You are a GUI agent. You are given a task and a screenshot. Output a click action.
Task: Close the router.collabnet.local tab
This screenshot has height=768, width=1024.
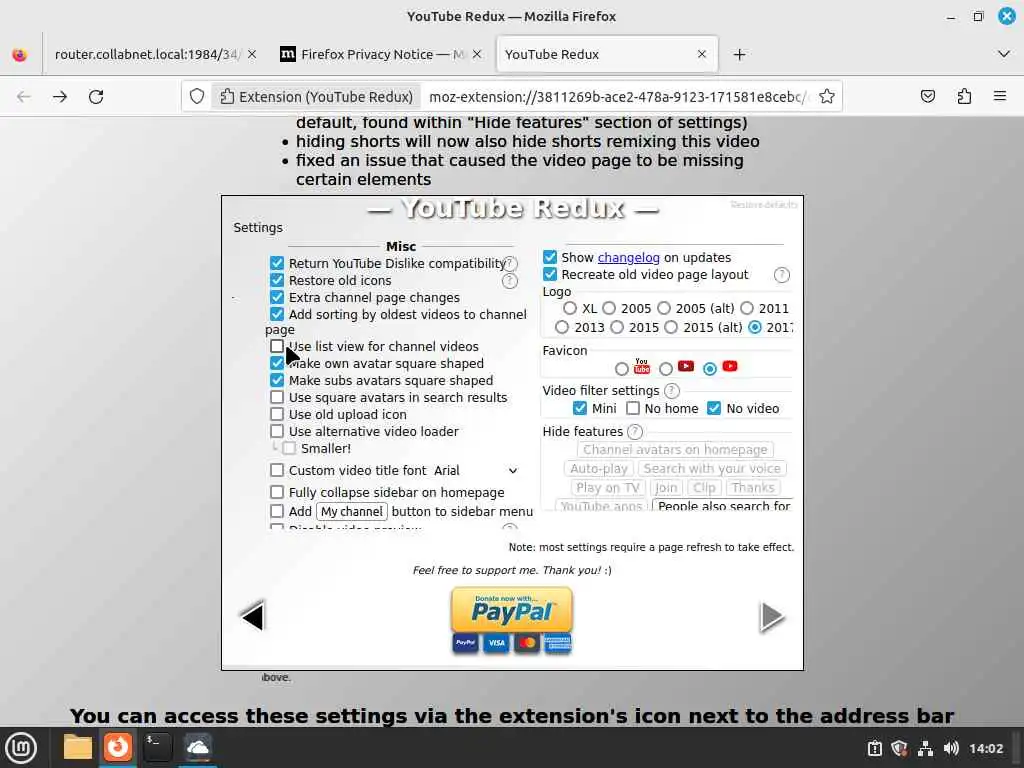coord(252,54)
